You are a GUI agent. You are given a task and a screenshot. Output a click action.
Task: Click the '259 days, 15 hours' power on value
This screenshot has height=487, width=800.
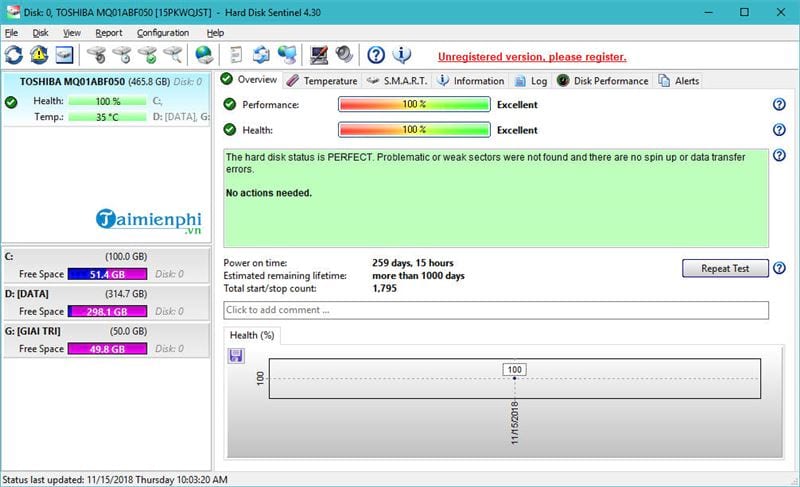pyautogui.click(x=412, y=263)
